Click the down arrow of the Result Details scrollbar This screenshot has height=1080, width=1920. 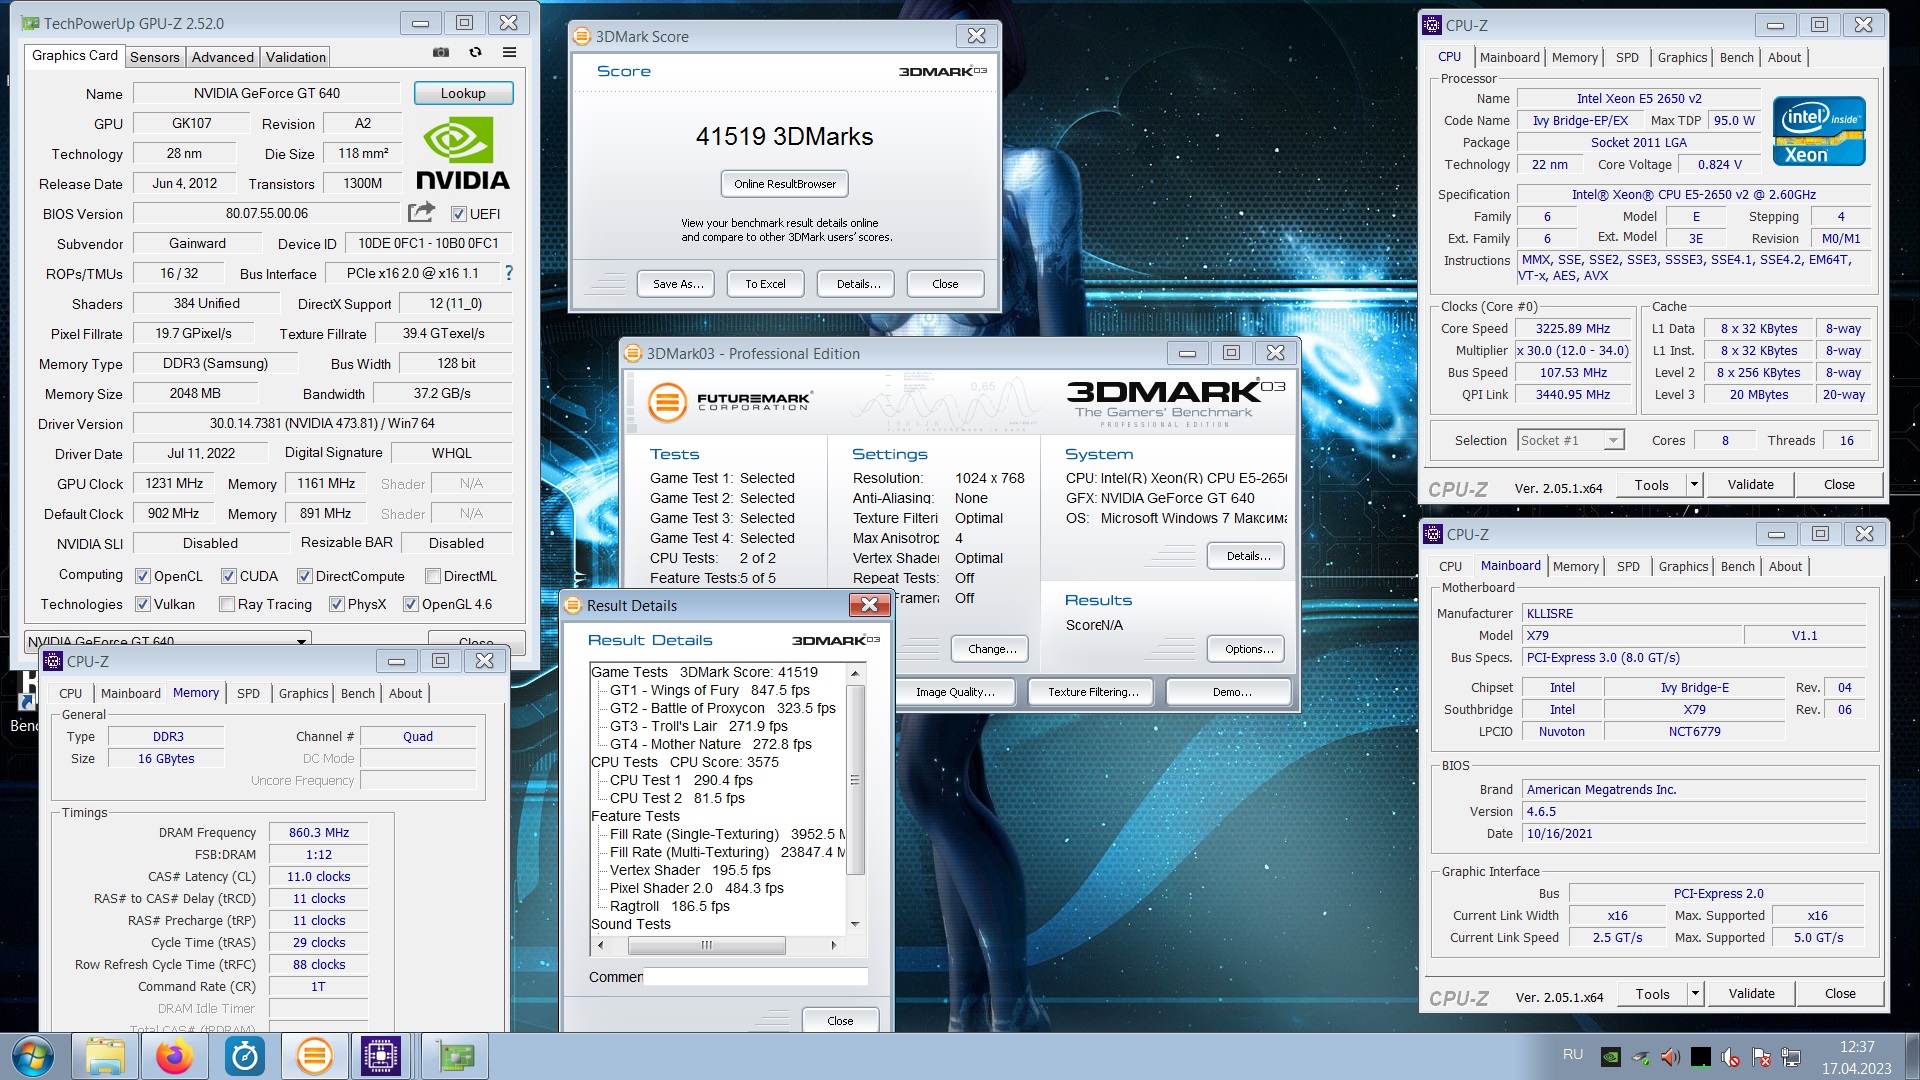pos(855,924)
